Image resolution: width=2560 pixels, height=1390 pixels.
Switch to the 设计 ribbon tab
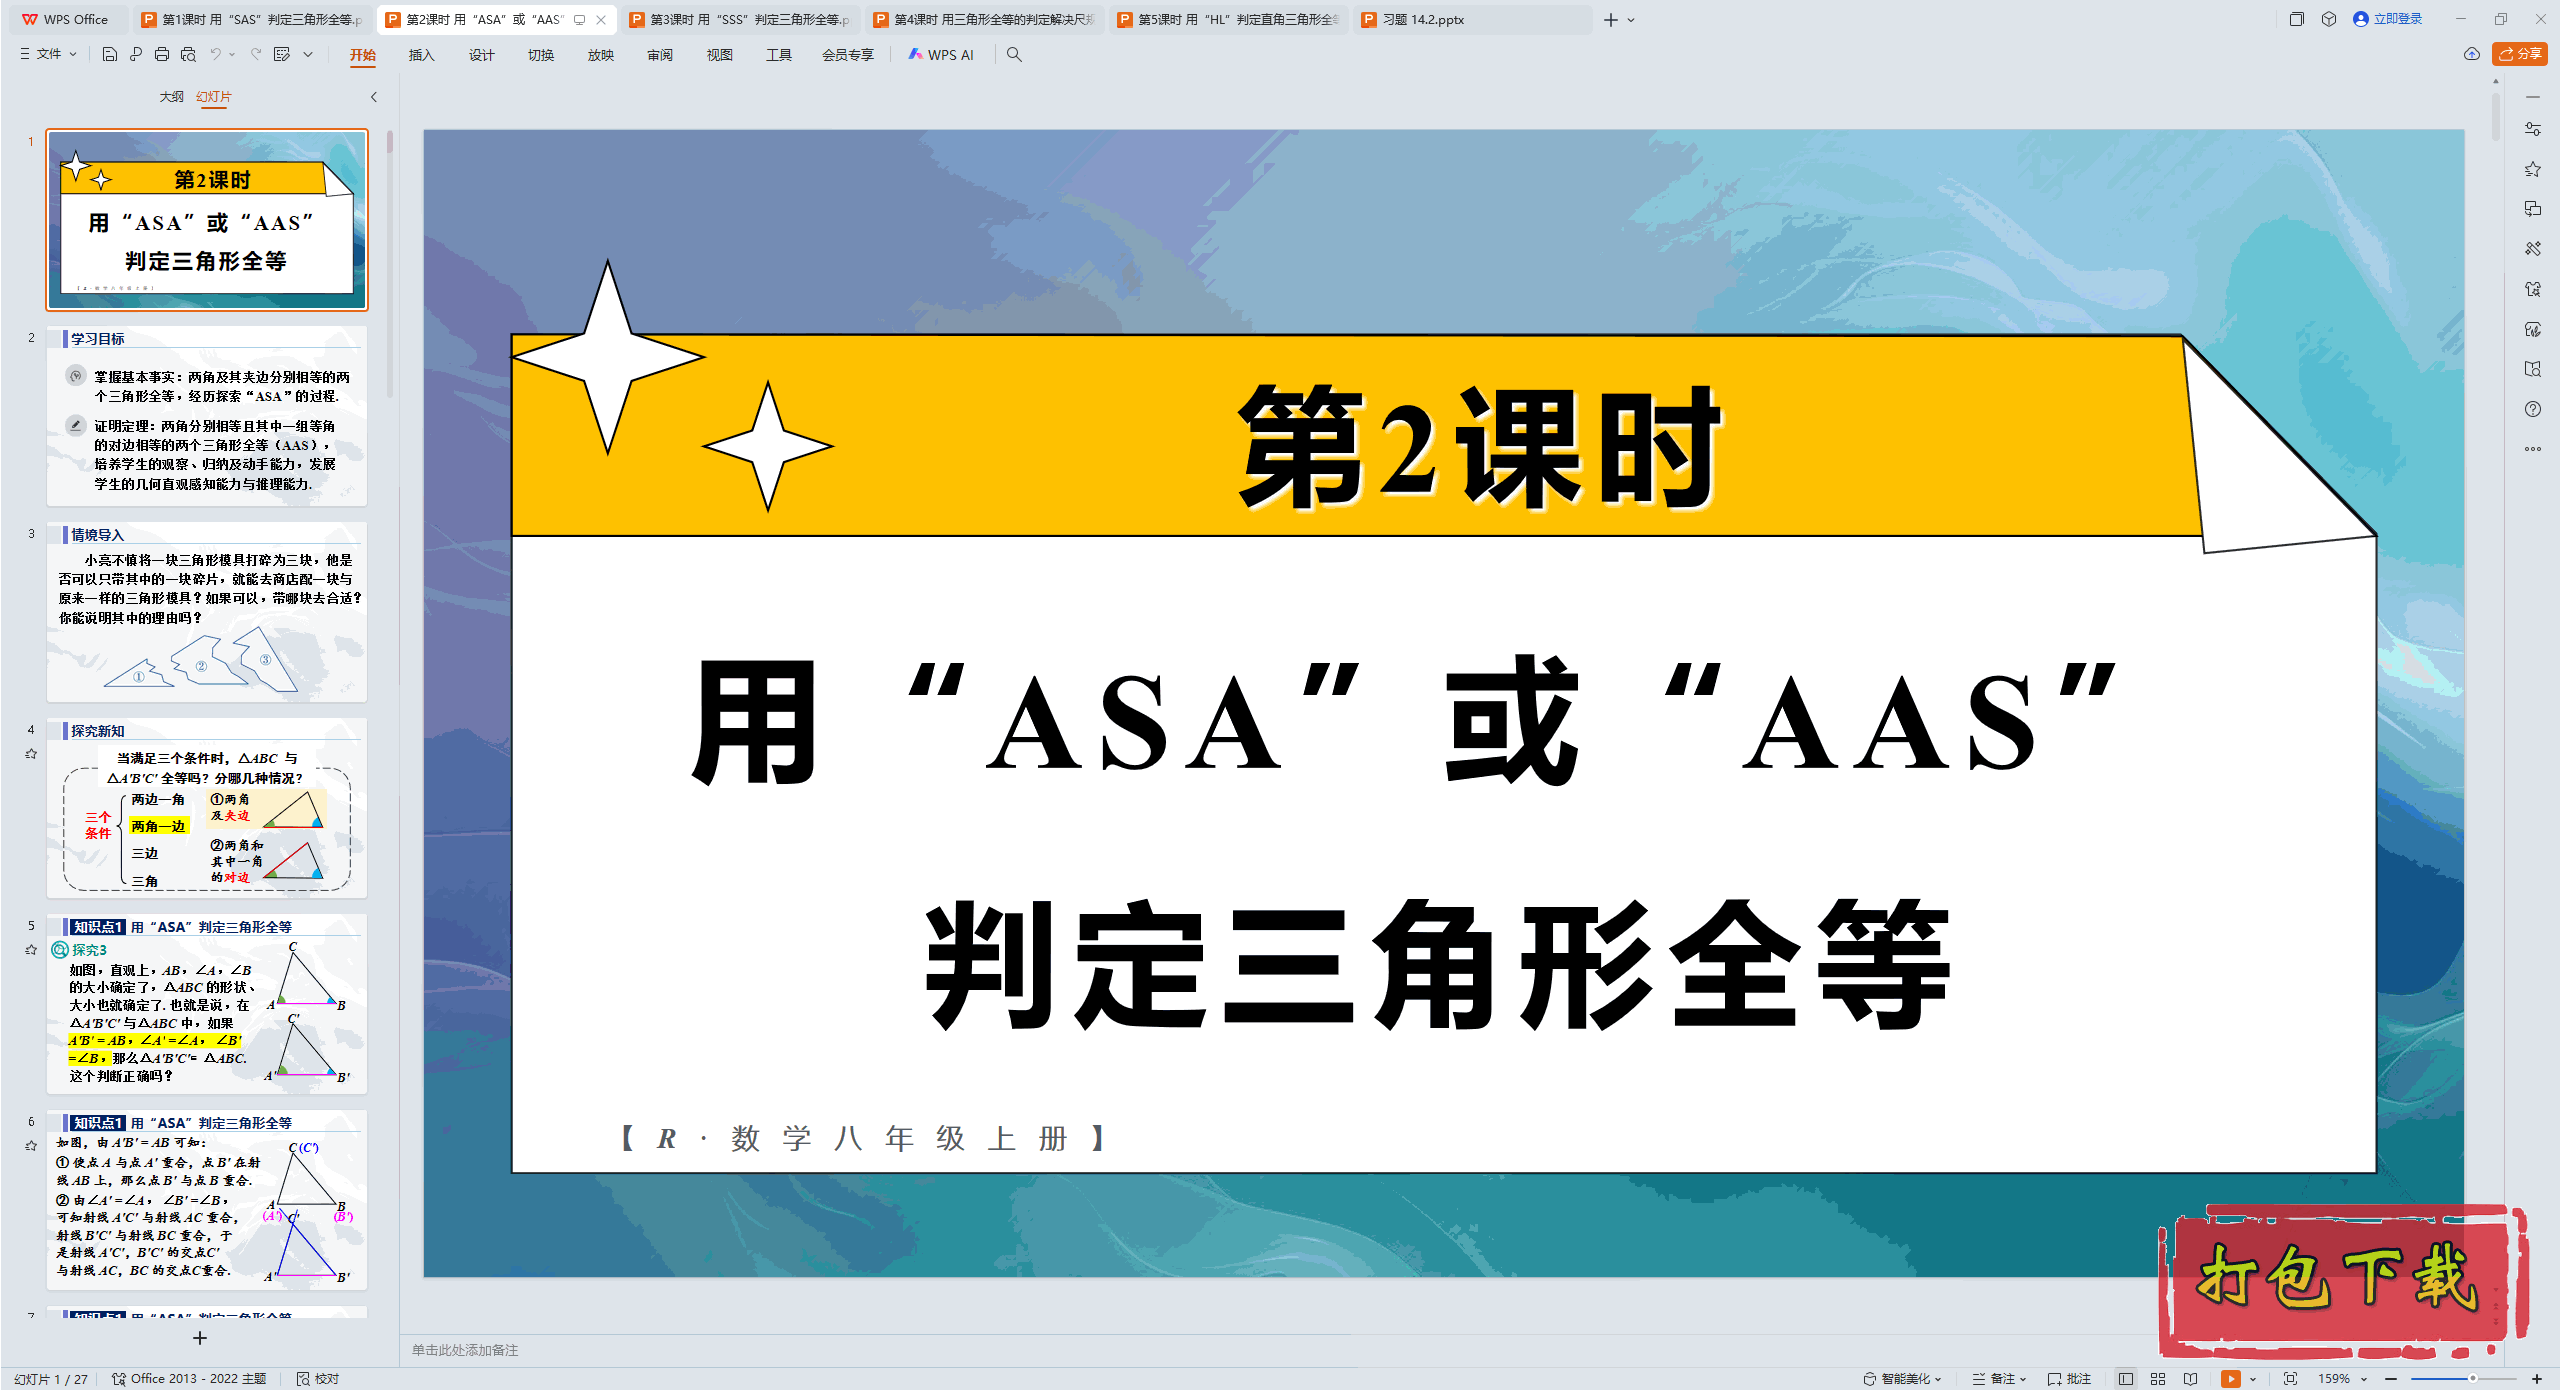point(482,55)
